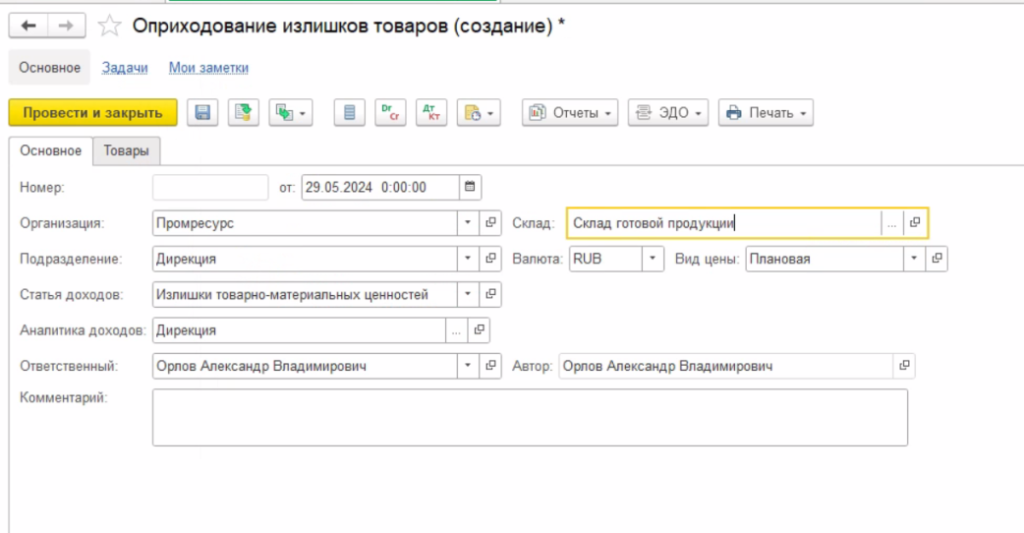Expand the Валюта RUB dropdown
This screenshot has width=1024, height=533.
653,258
